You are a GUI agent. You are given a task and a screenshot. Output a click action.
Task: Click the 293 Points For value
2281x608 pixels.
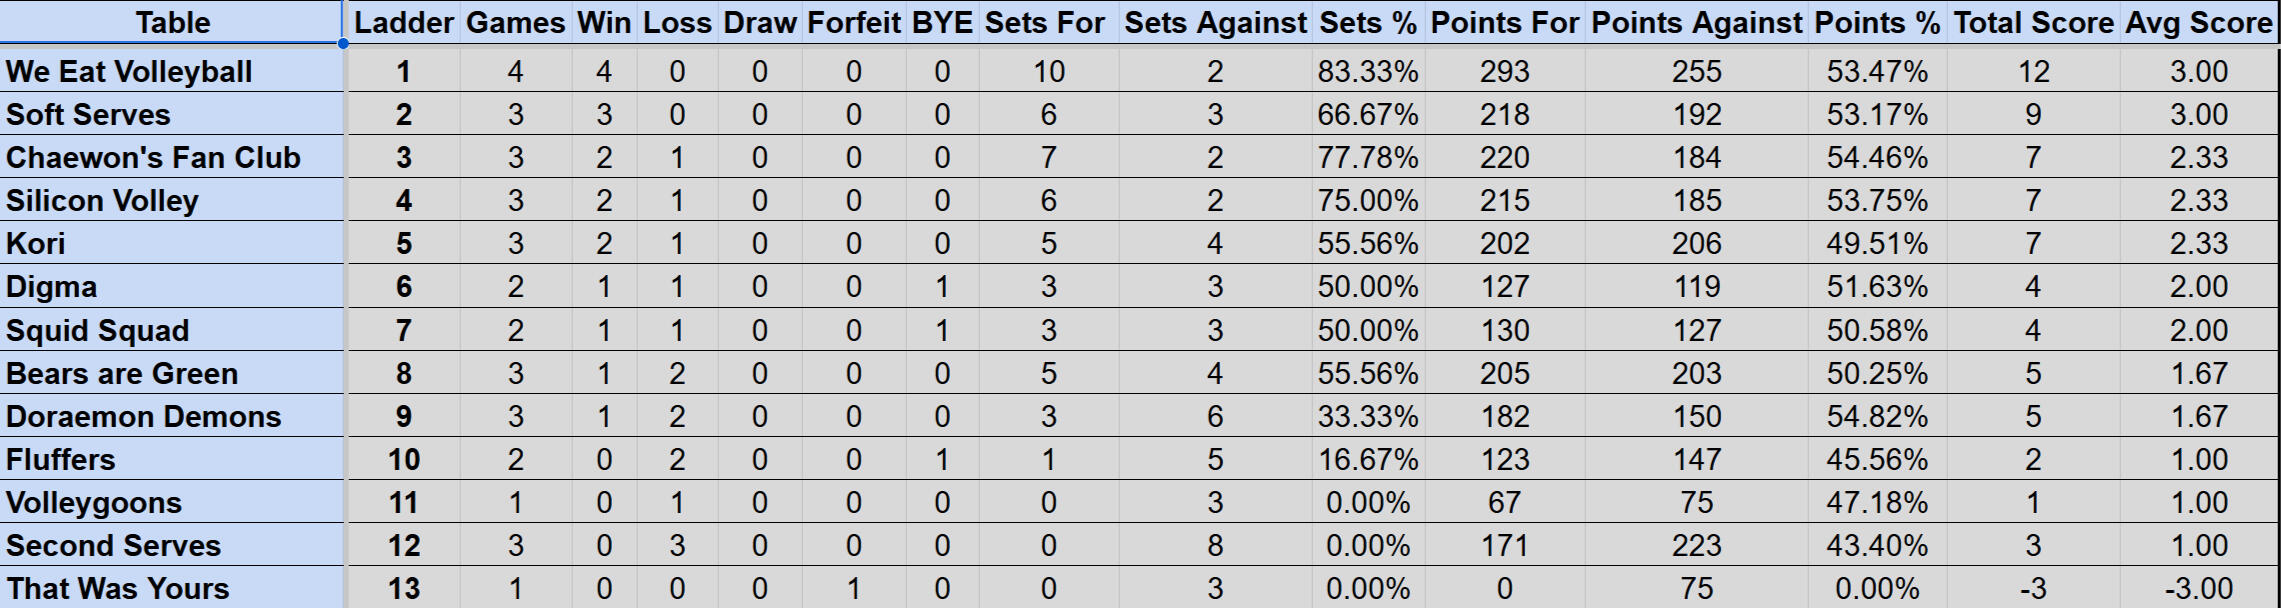tap(1504, 71)
